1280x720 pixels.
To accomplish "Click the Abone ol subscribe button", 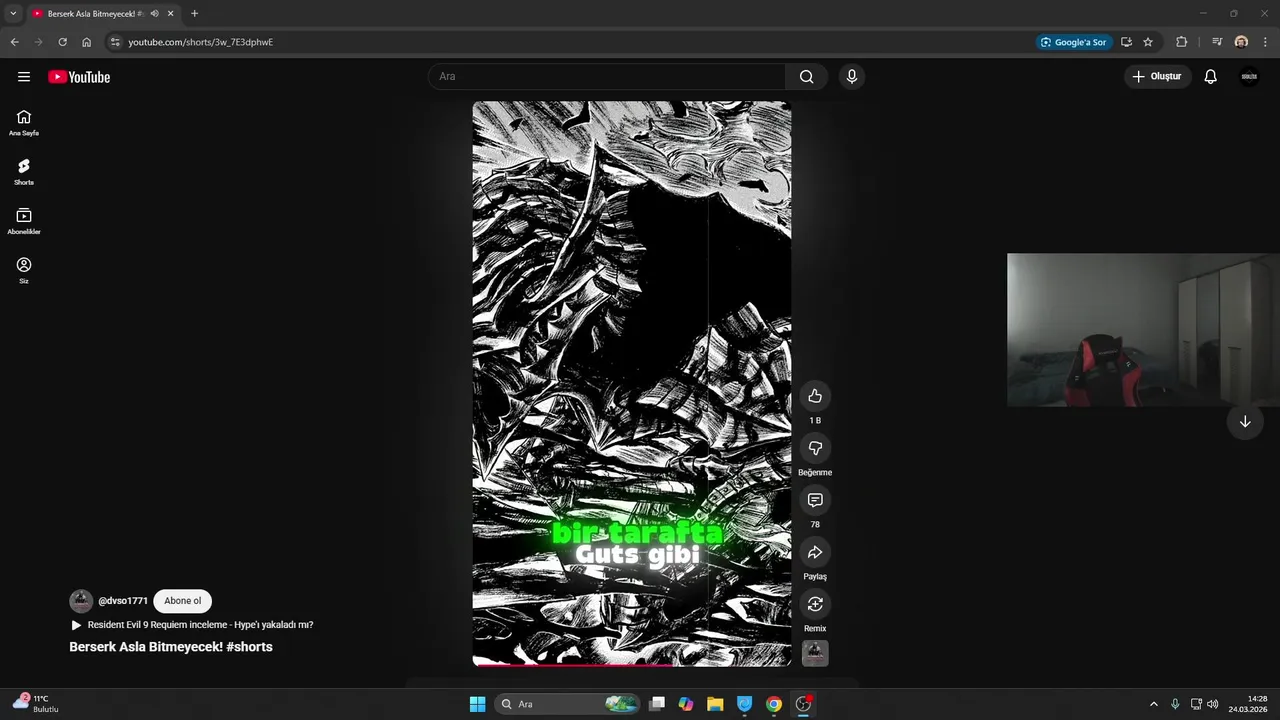I will click(183, 601).
